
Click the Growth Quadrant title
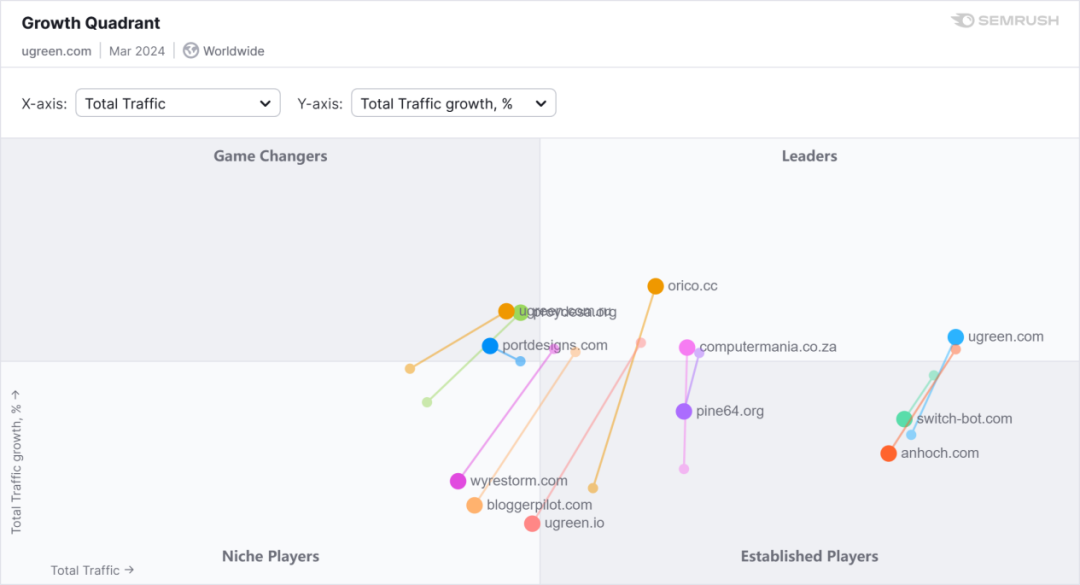91,23
